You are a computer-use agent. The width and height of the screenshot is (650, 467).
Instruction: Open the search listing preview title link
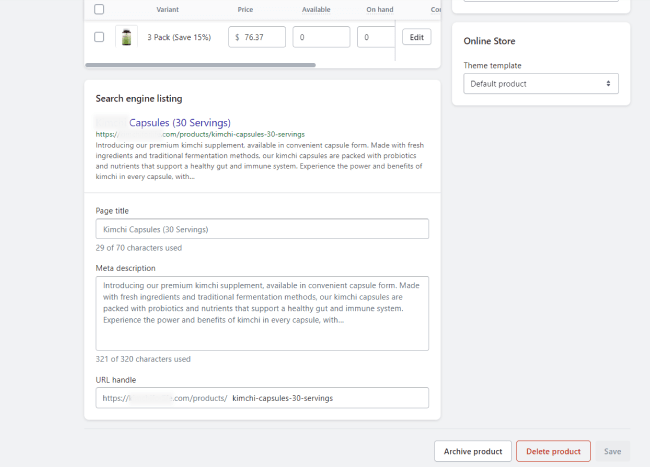pyautogui.click(x=180, y=123)
